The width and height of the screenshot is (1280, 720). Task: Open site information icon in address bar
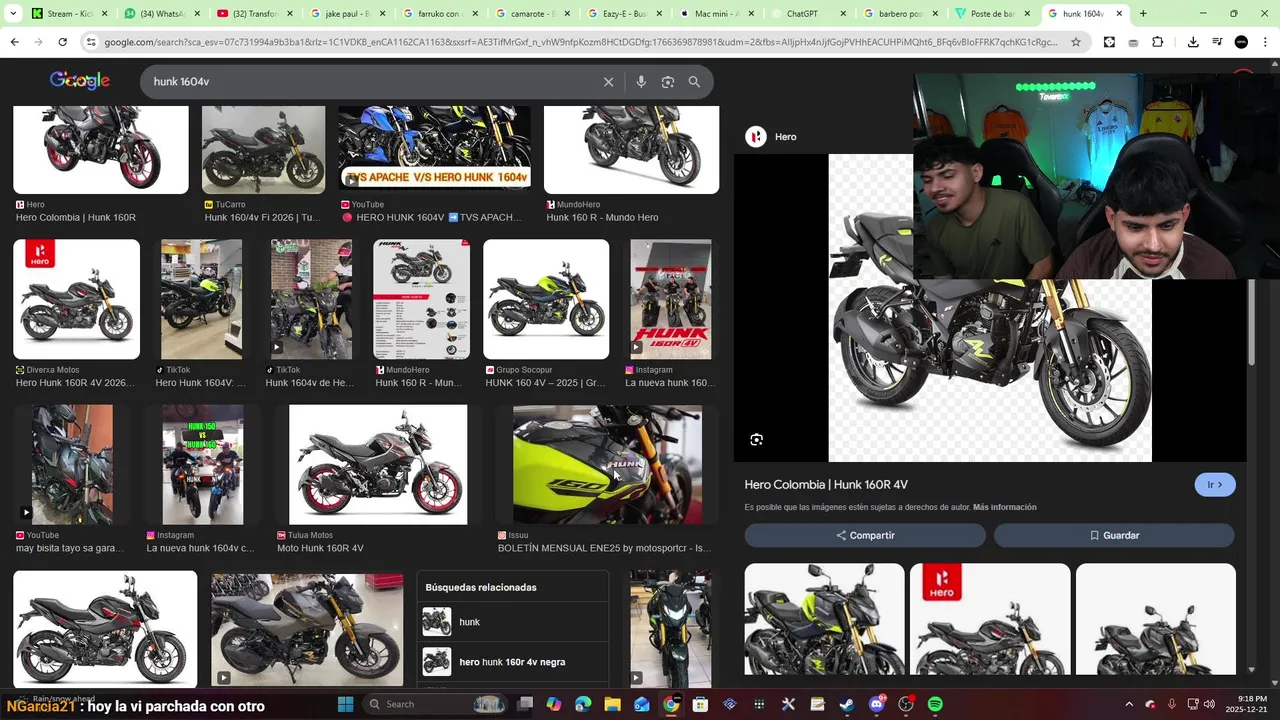[x=91, y=42]
